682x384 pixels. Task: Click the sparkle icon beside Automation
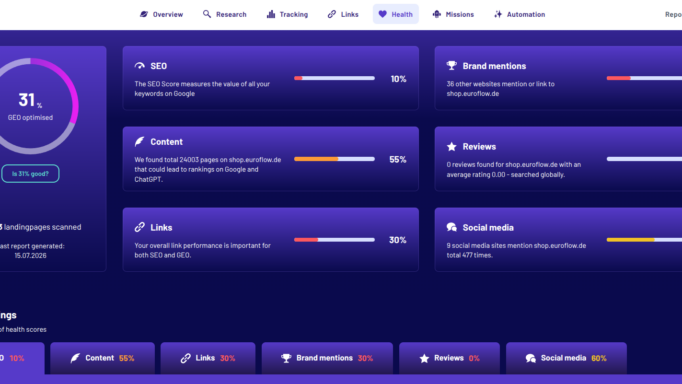(498, 14)
